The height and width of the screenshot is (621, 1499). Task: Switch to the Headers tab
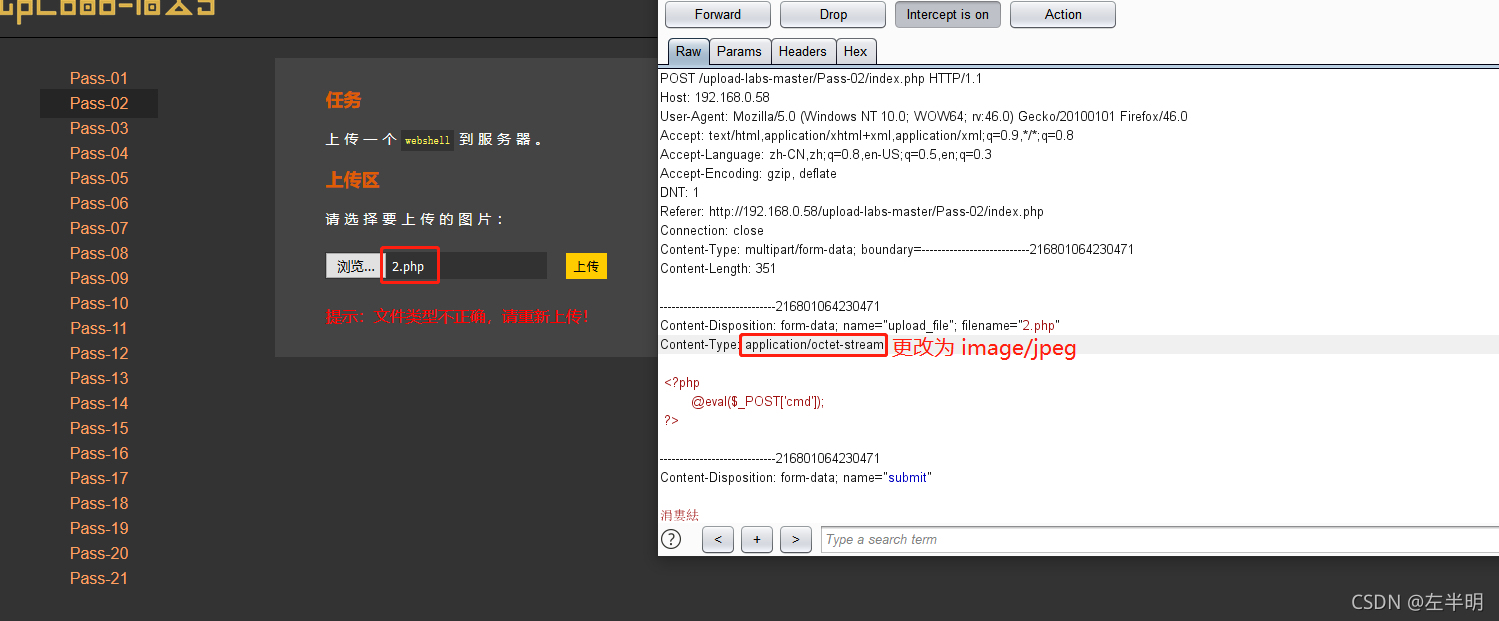tap(802, 52)
